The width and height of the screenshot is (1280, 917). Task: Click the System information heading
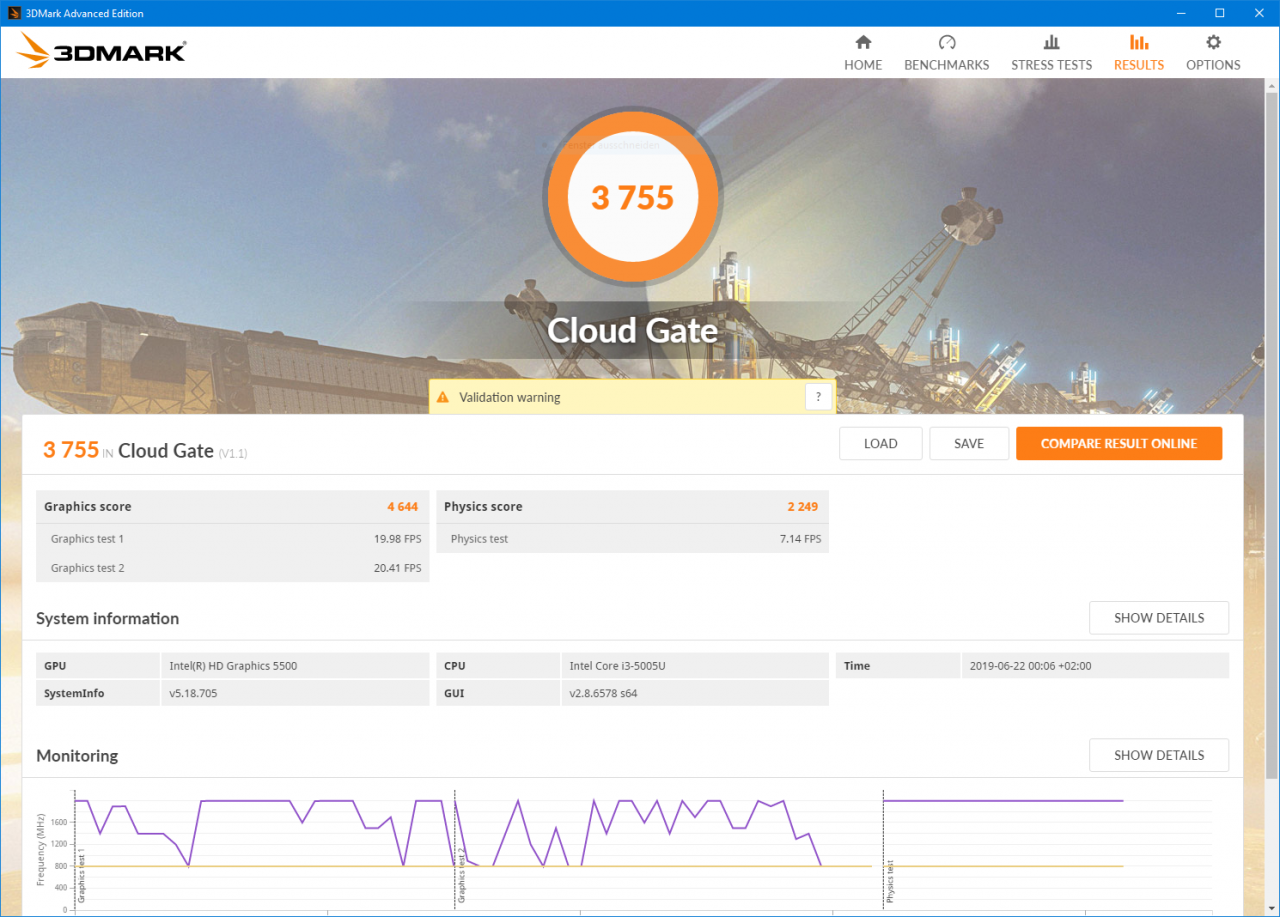click(108, 619)
